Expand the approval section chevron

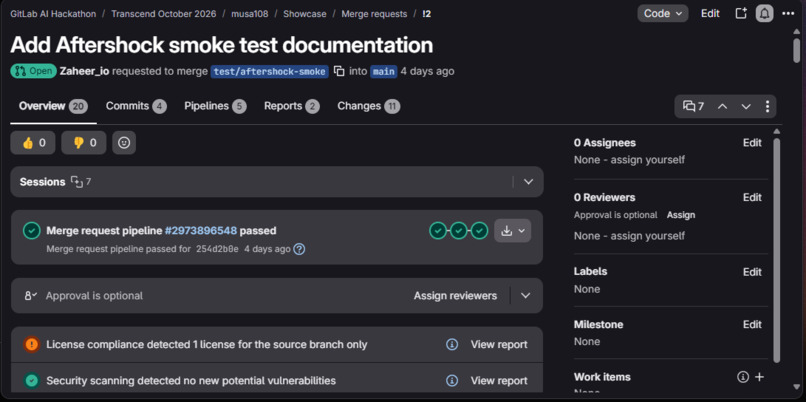(x=525, y=296)
